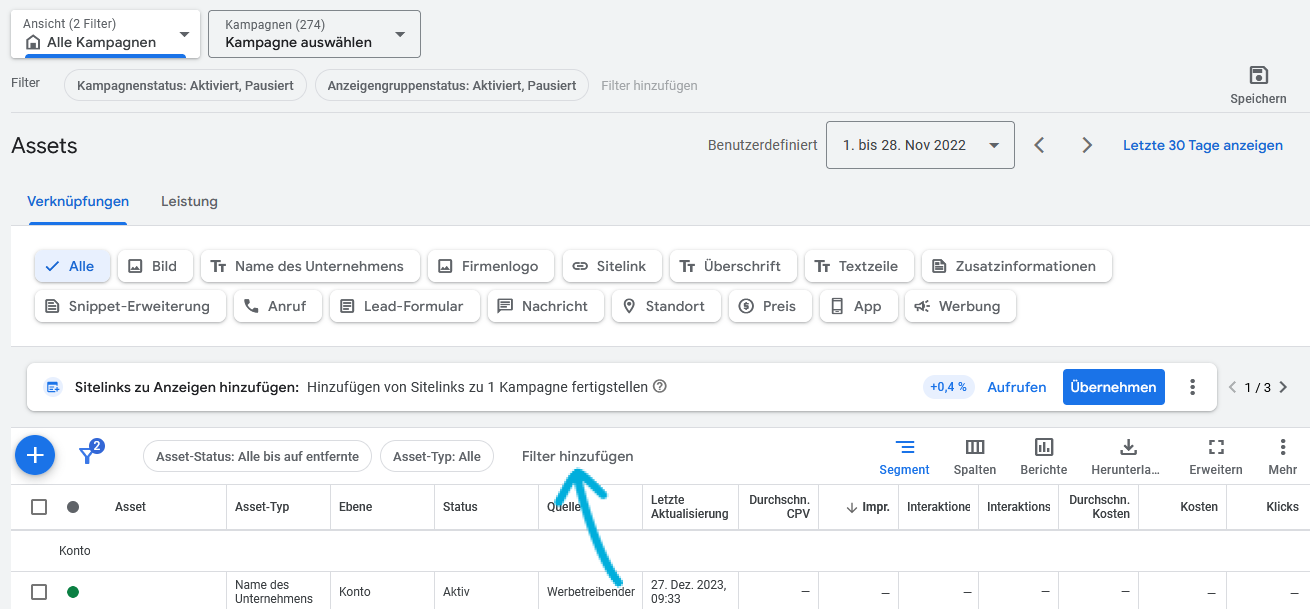Show the previous recommendation
This screenshot has height=609, width=1310.
[x=1232, y=387]
